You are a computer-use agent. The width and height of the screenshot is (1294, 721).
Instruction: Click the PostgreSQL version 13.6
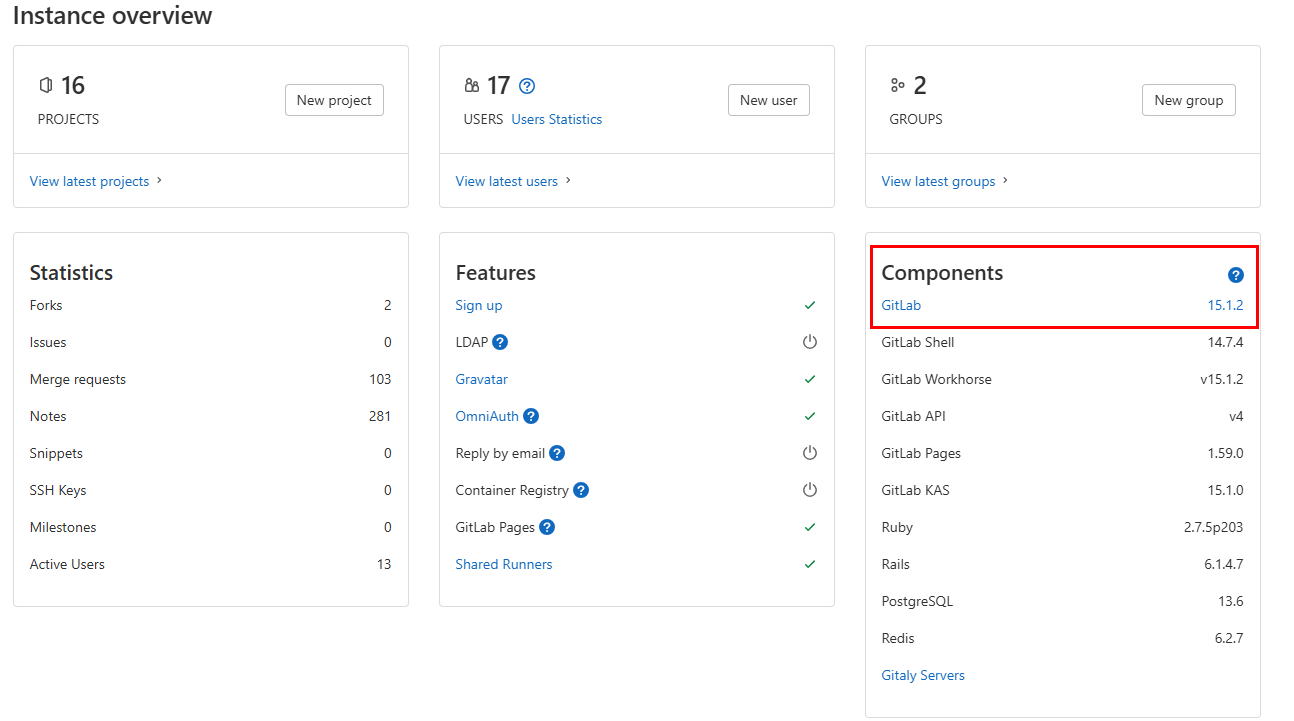tap(1232, 601)
